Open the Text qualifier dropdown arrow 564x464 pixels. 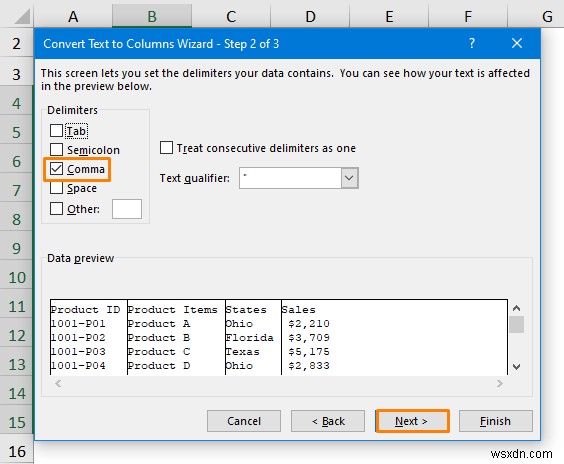pyautogui.click(x=349, y=178)
